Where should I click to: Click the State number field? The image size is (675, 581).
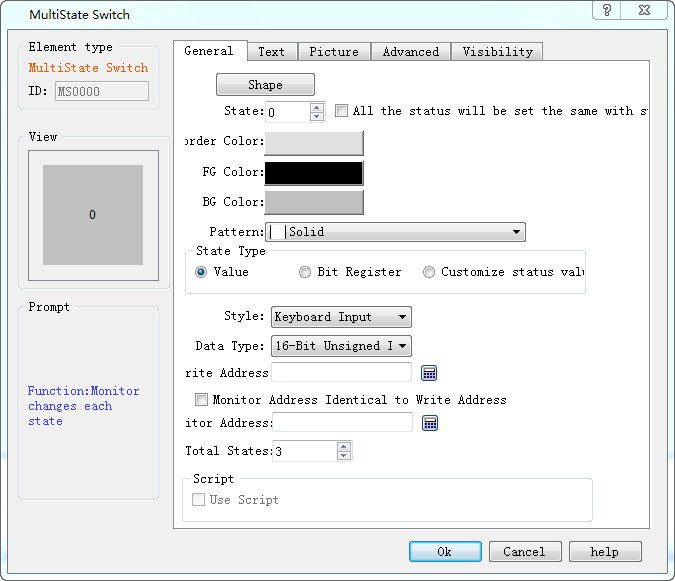tap(288, 112)
